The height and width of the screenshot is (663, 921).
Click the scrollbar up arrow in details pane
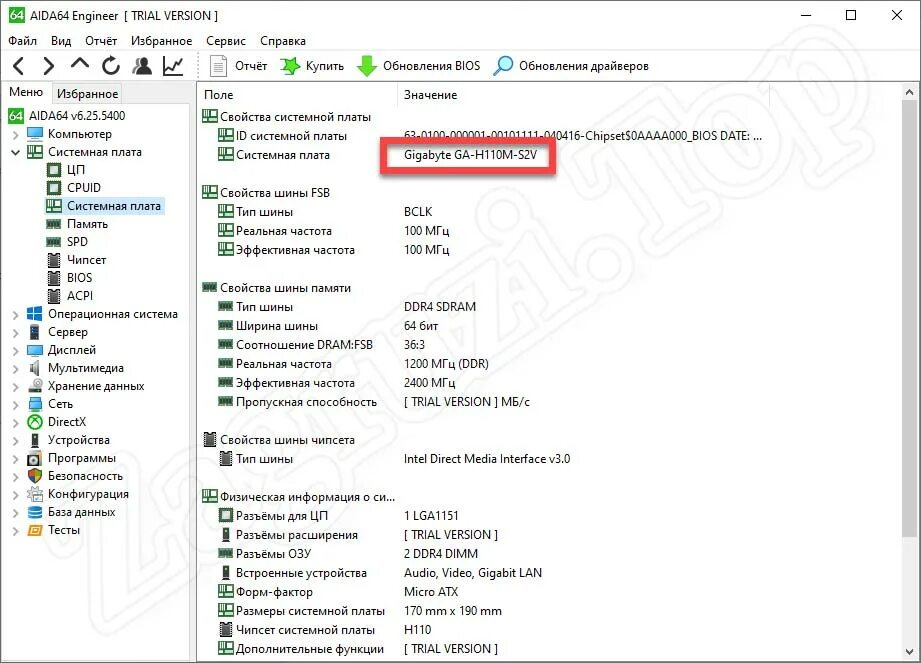pos(909,92)
